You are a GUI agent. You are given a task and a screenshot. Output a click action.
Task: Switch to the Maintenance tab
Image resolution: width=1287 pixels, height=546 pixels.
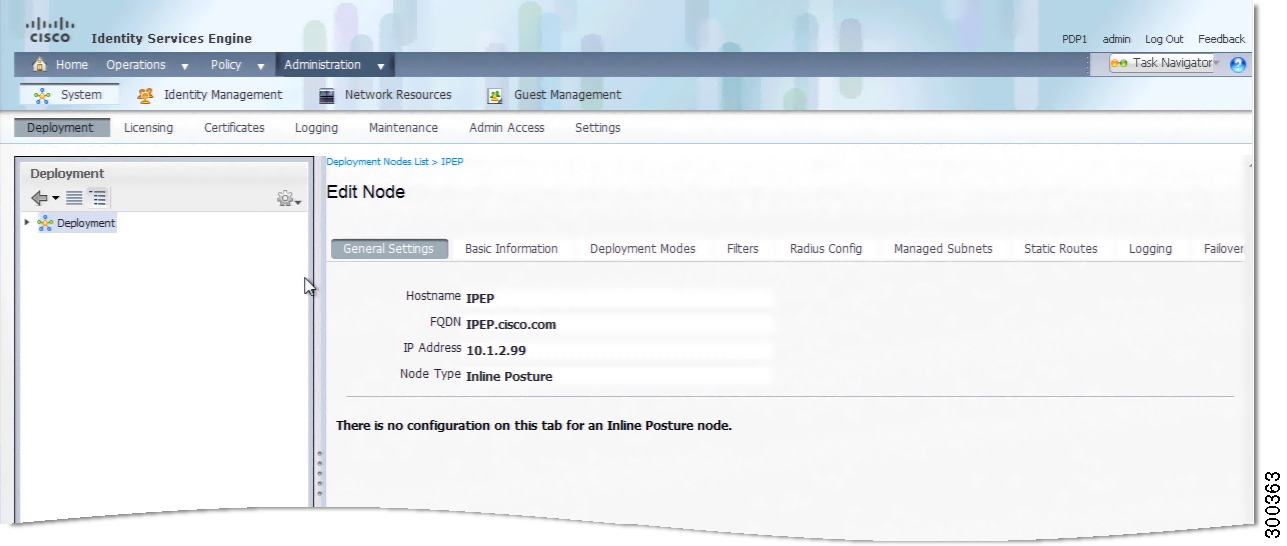pyautogui.click(x=403, y=128)
